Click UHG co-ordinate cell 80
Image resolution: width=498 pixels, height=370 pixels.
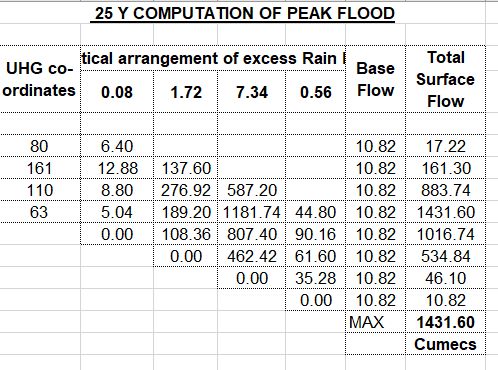click(39, 146)
